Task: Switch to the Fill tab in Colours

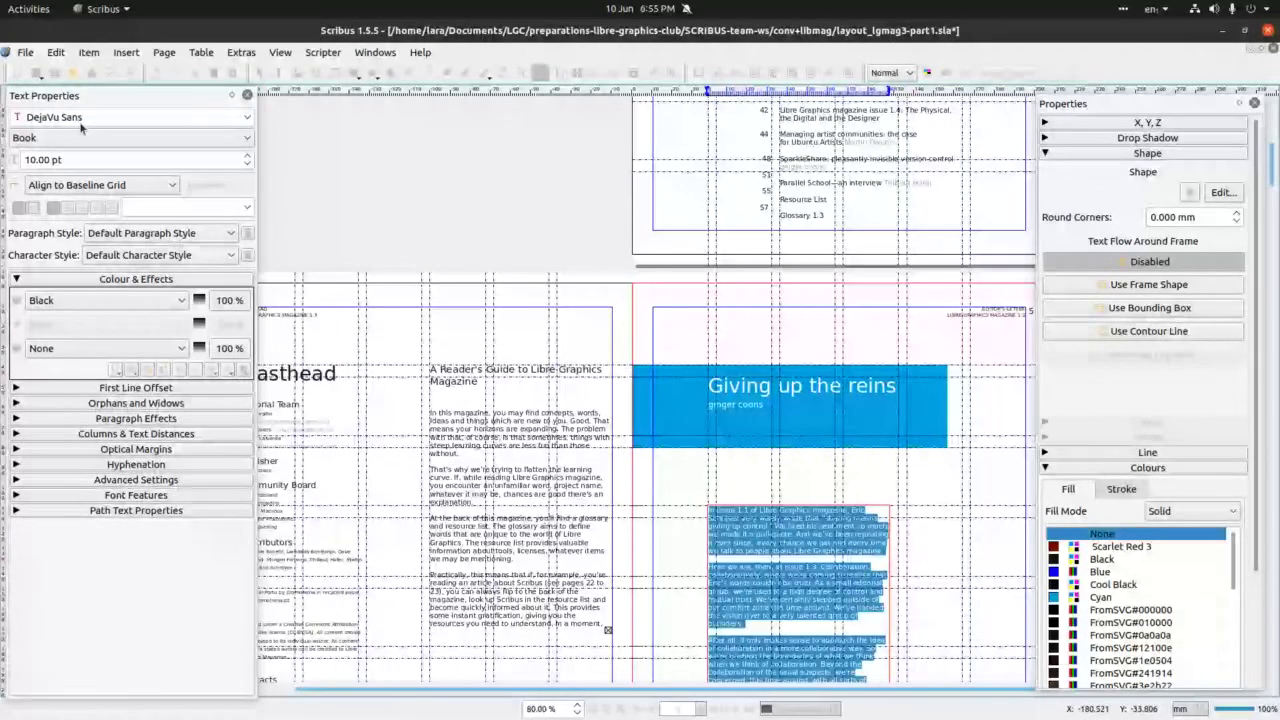Action: point(1068,489)
